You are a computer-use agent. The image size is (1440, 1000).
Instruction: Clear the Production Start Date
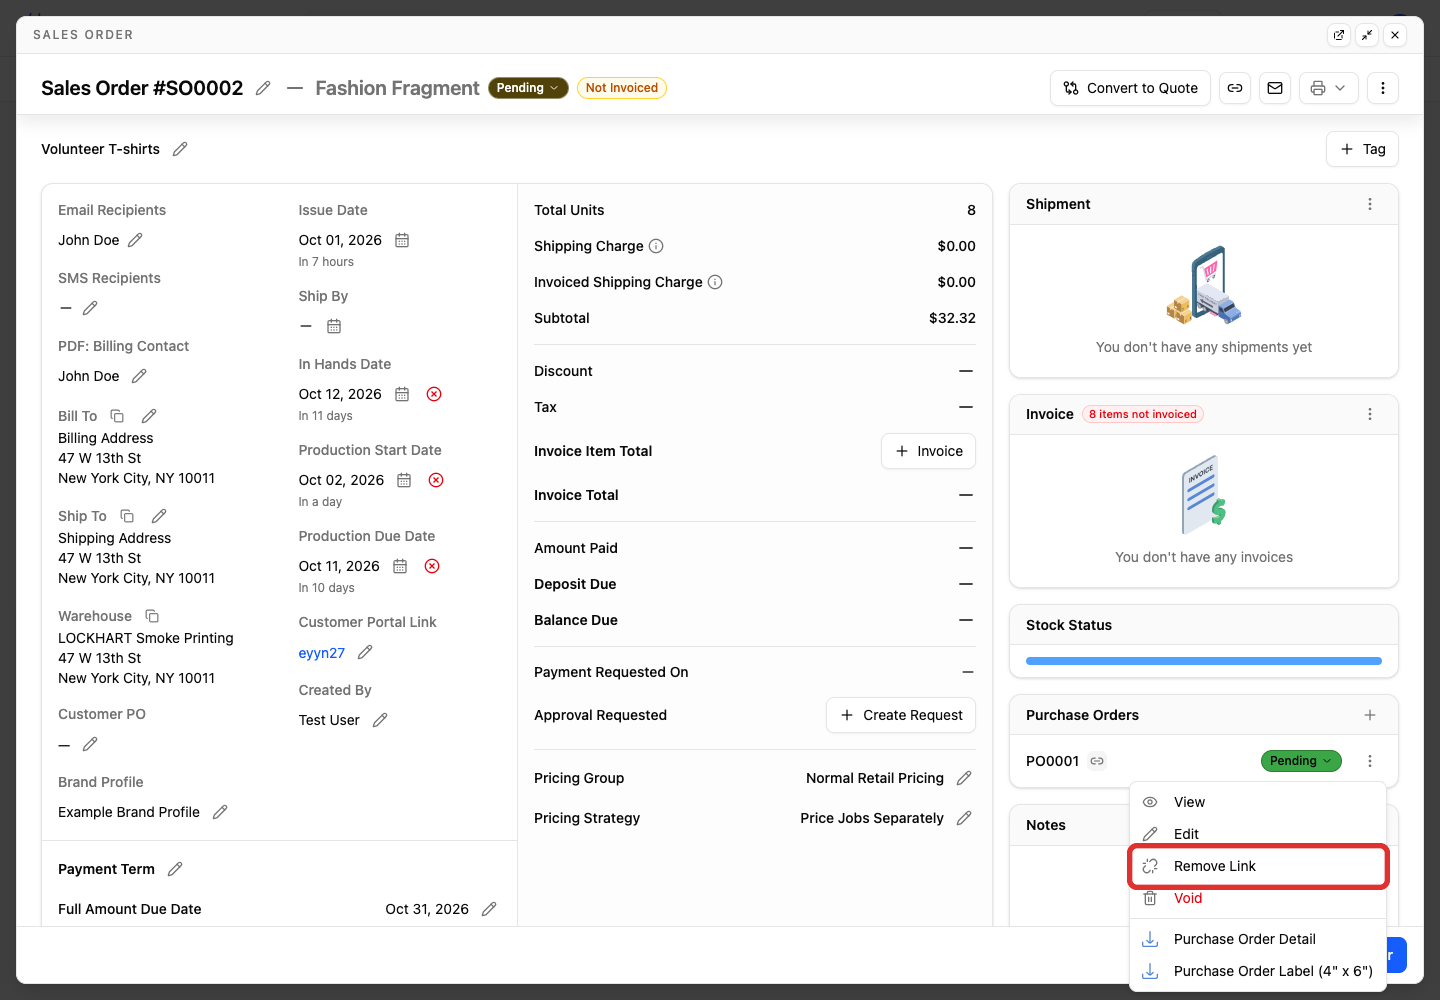coord(436,480)
